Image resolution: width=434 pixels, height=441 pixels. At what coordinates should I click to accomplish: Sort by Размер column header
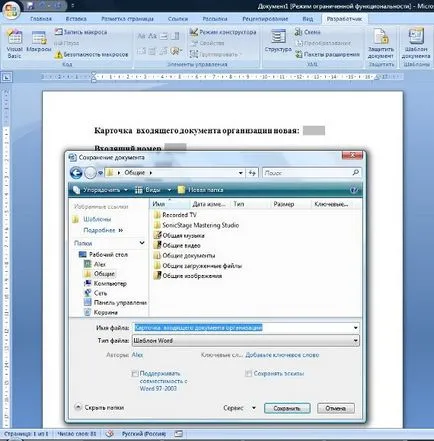(290, 204)
